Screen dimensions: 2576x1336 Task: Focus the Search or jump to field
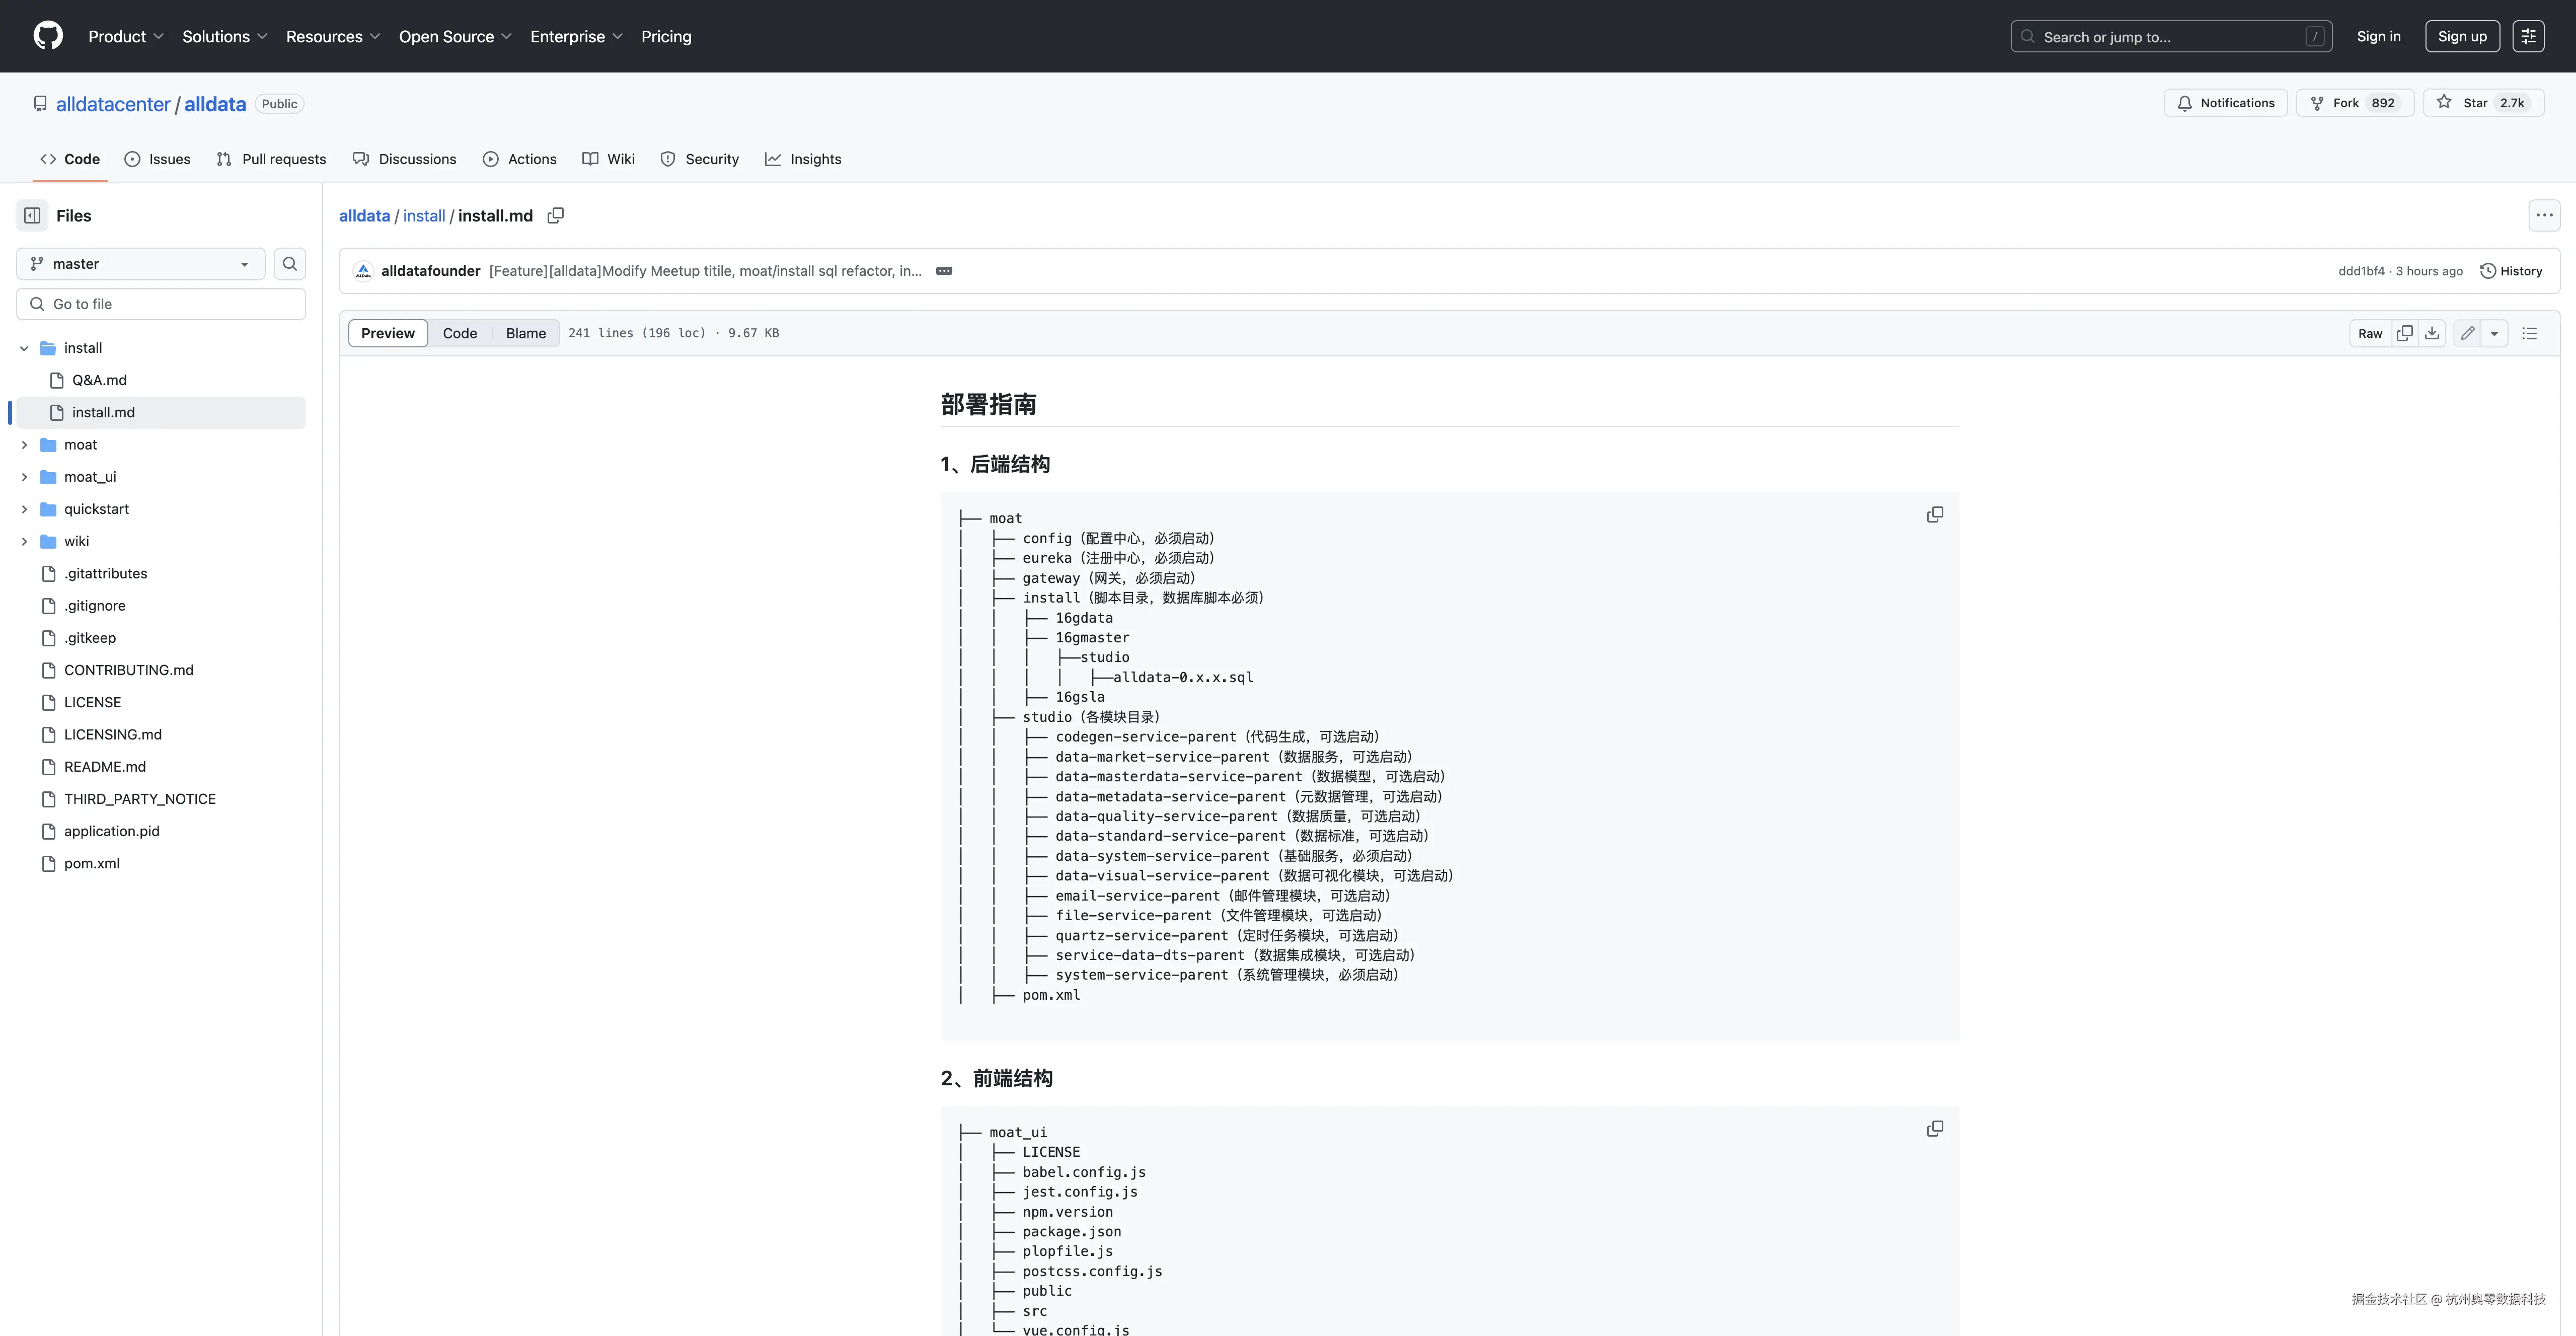pyautogui.click(x=2171, y=36)
